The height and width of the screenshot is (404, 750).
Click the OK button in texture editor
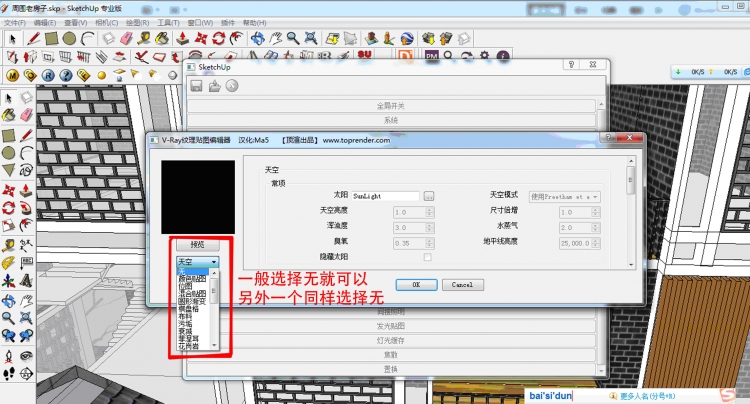[416, 284]
